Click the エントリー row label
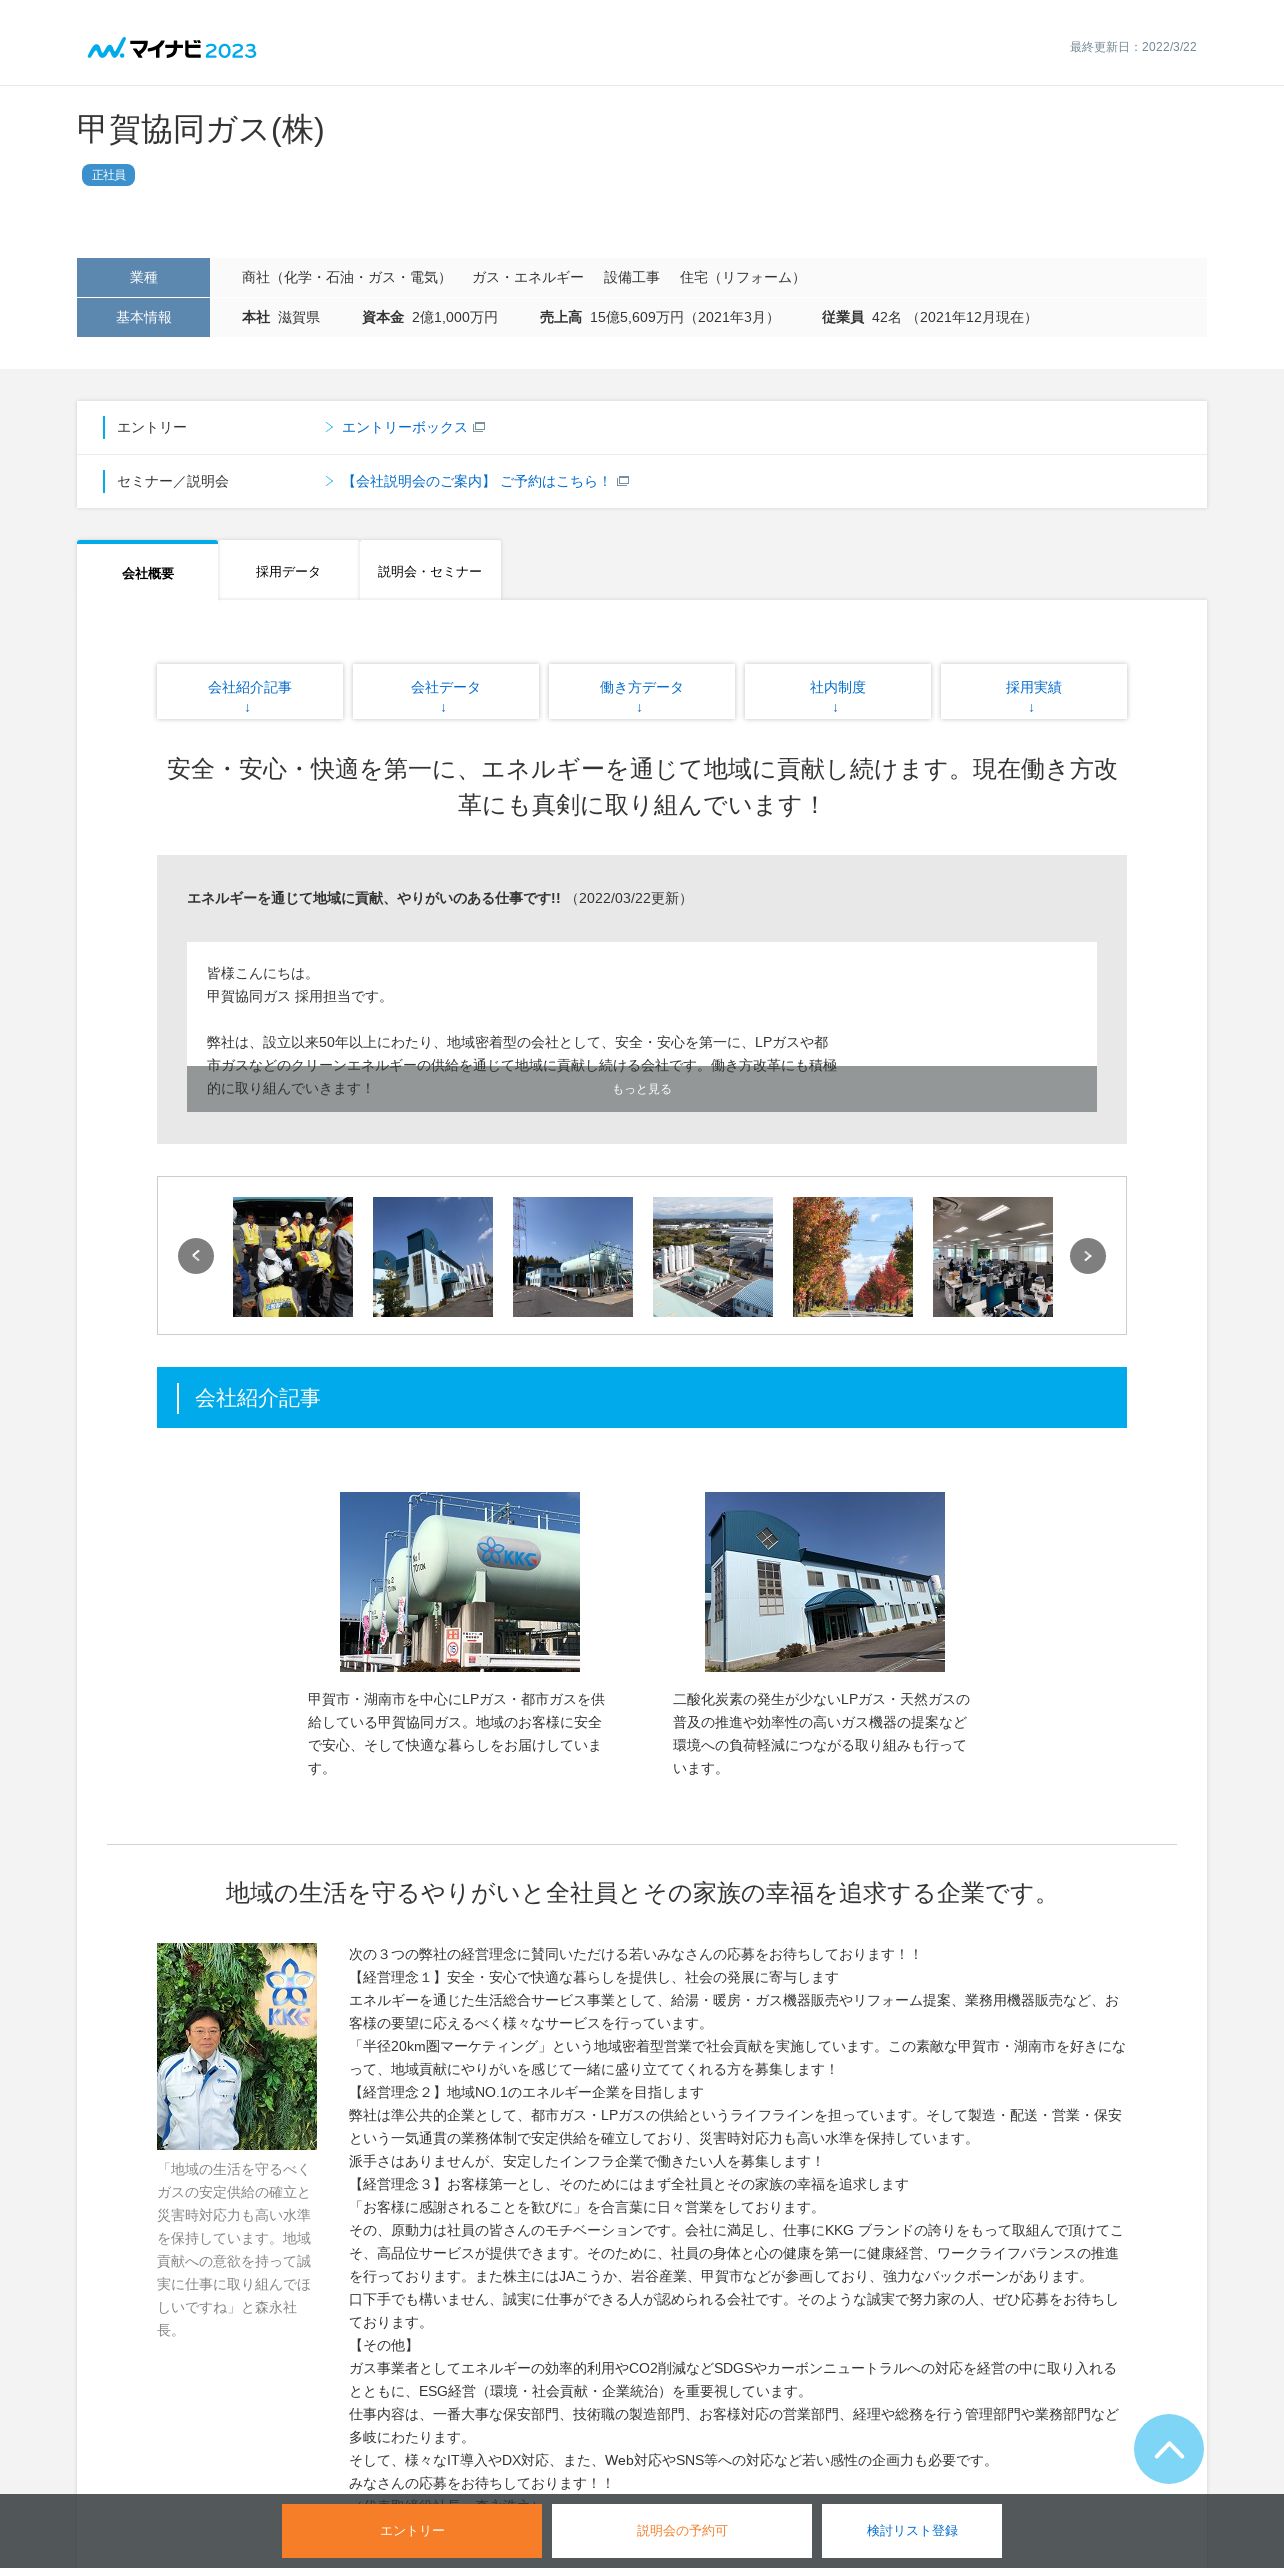Viewport: 1284px width, 2568px height. pyautogui.click(x=152, y=427)
